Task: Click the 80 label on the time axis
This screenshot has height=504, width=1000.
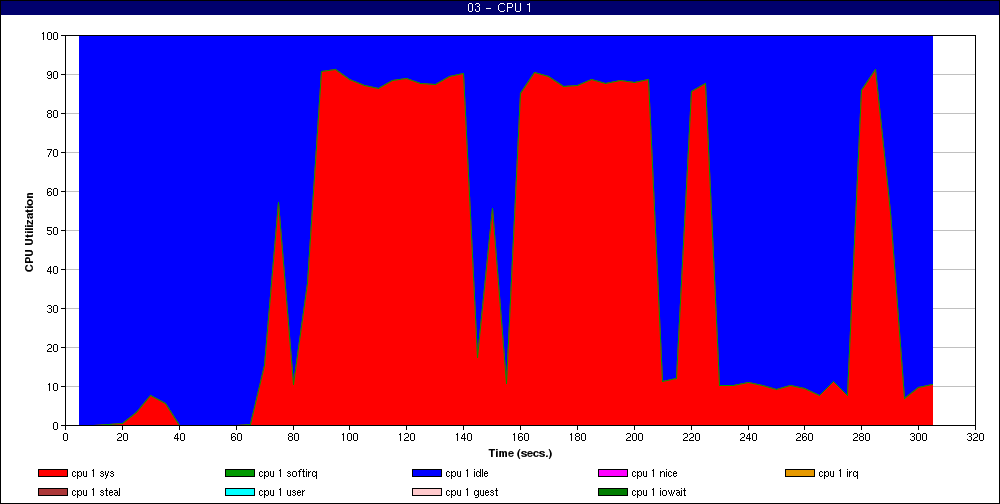Action: [x=293, y=437]
